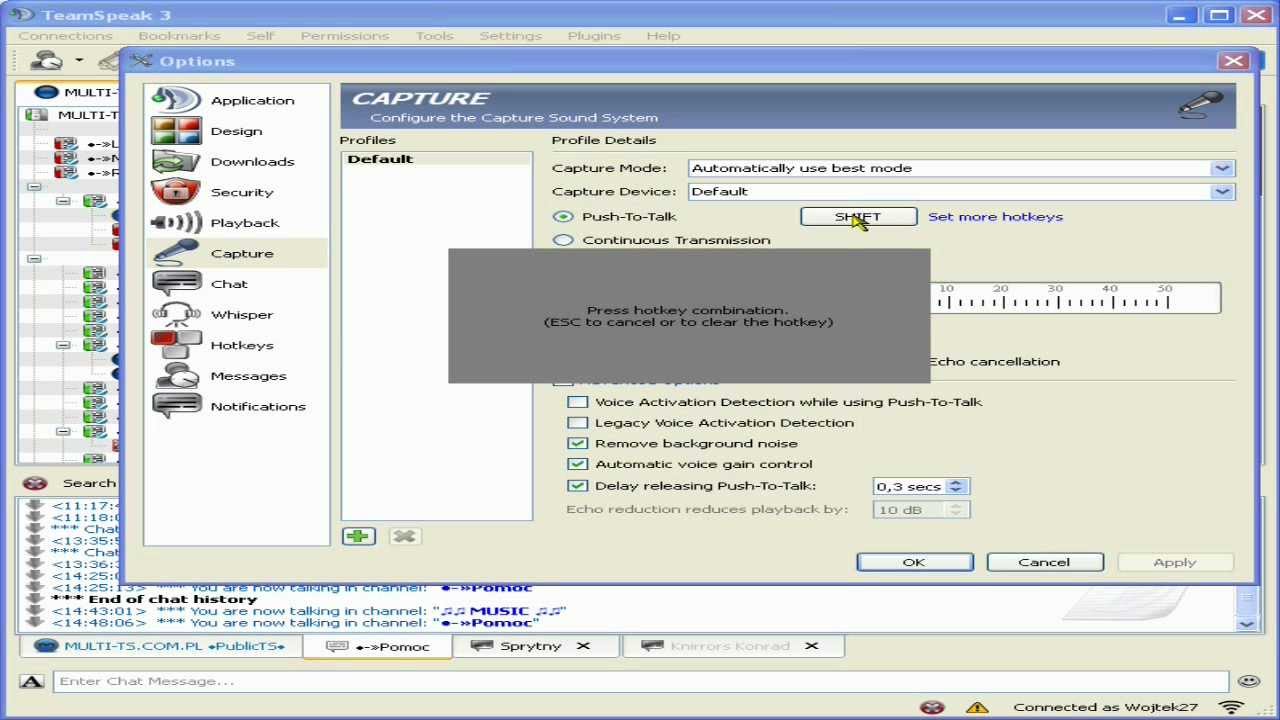Follow the Set more hotkeys link
Viewport: 1280px width, 720px height.
point(995,217)
